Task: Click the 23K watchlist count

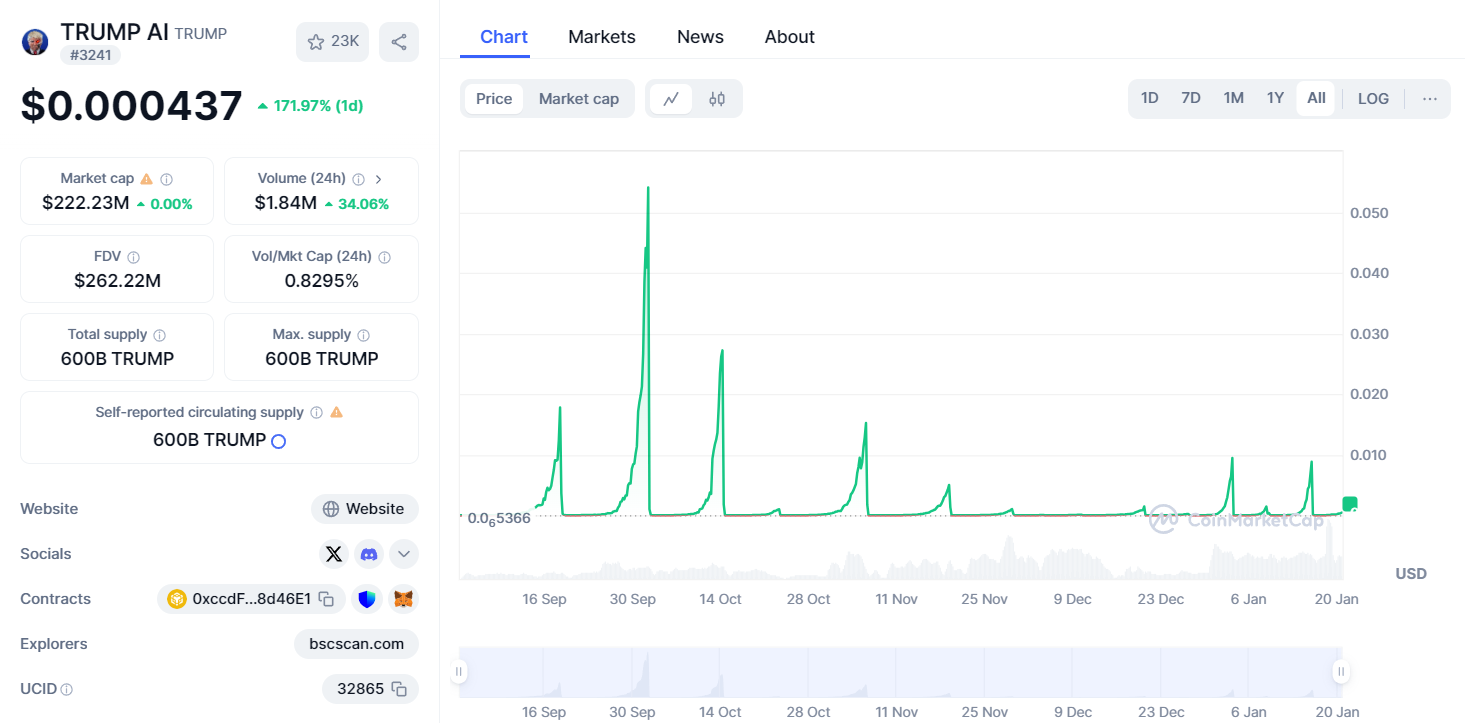Action: pos(345,42)
